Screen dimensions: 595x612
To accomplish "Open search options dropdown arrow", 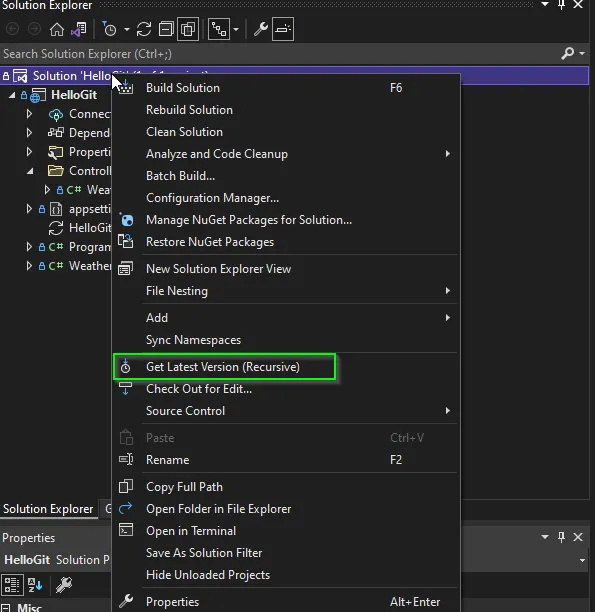I will pos(582,53).
